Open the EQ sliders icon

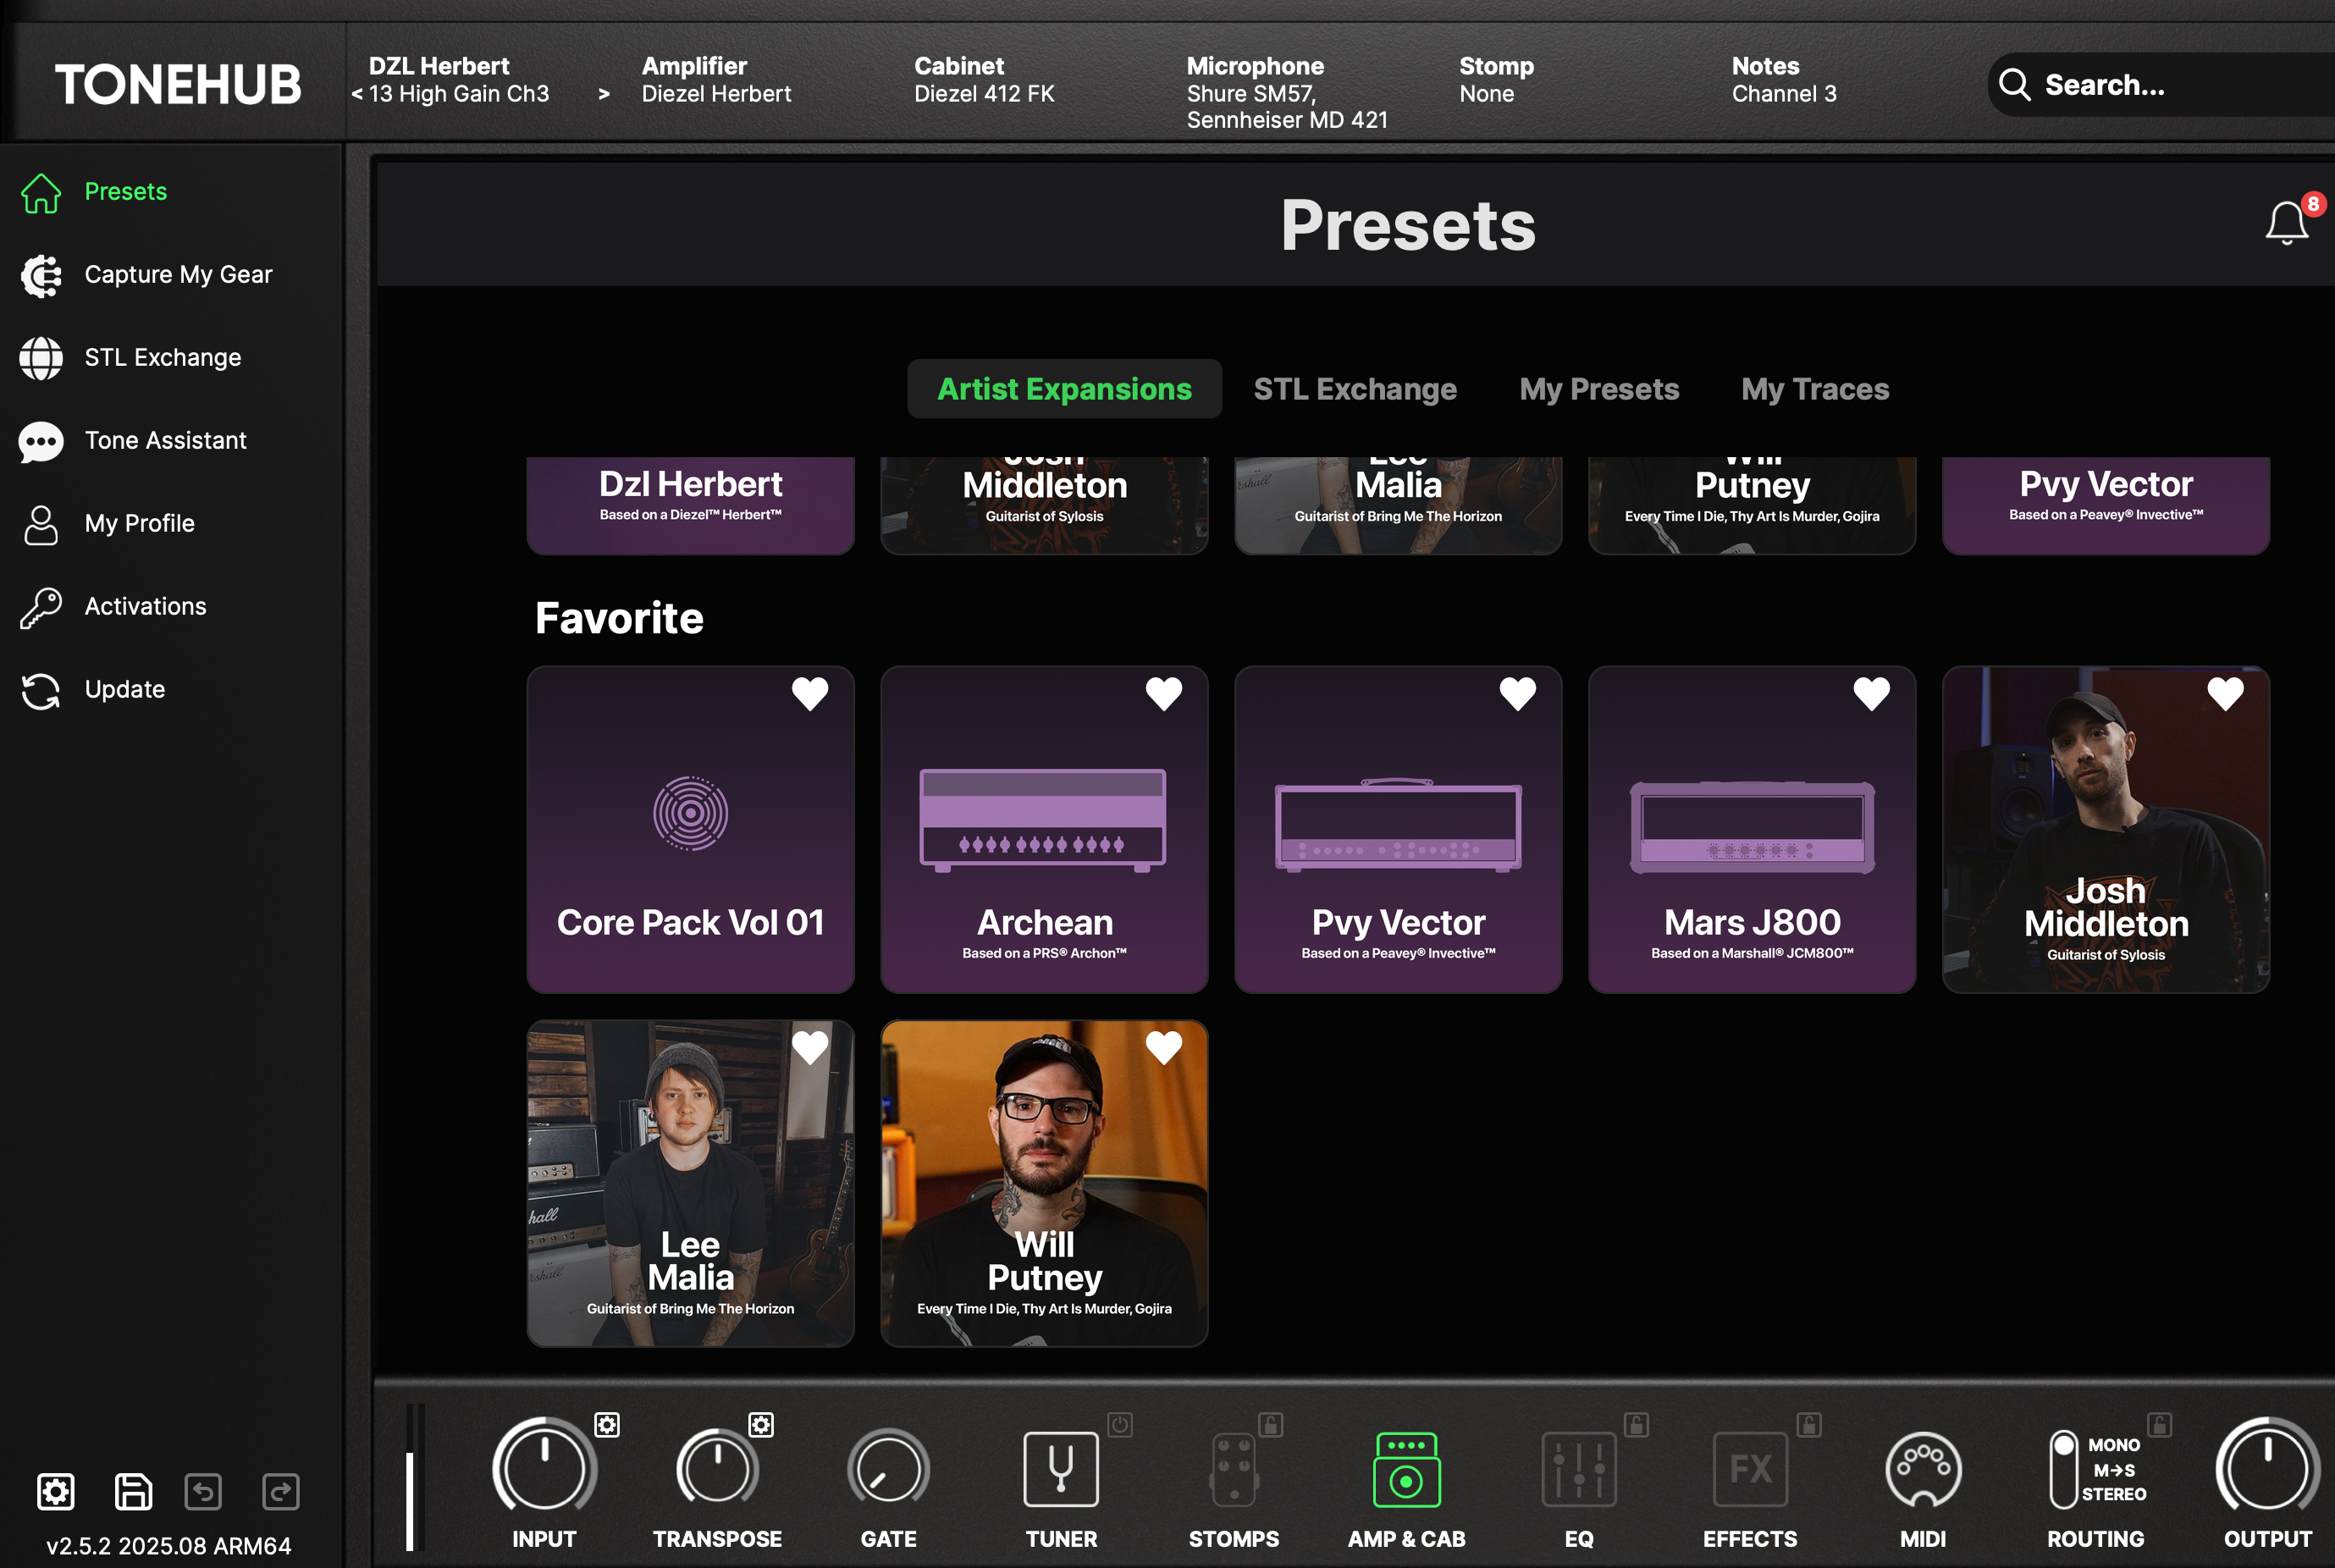click(1578, 1469)
